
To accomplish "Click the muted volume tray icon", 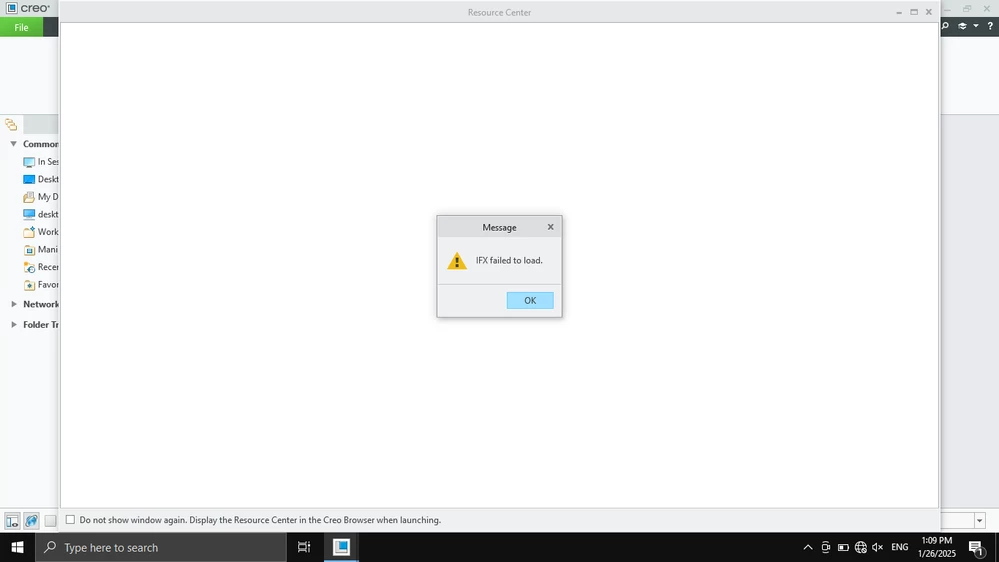I will click(878, 547).
